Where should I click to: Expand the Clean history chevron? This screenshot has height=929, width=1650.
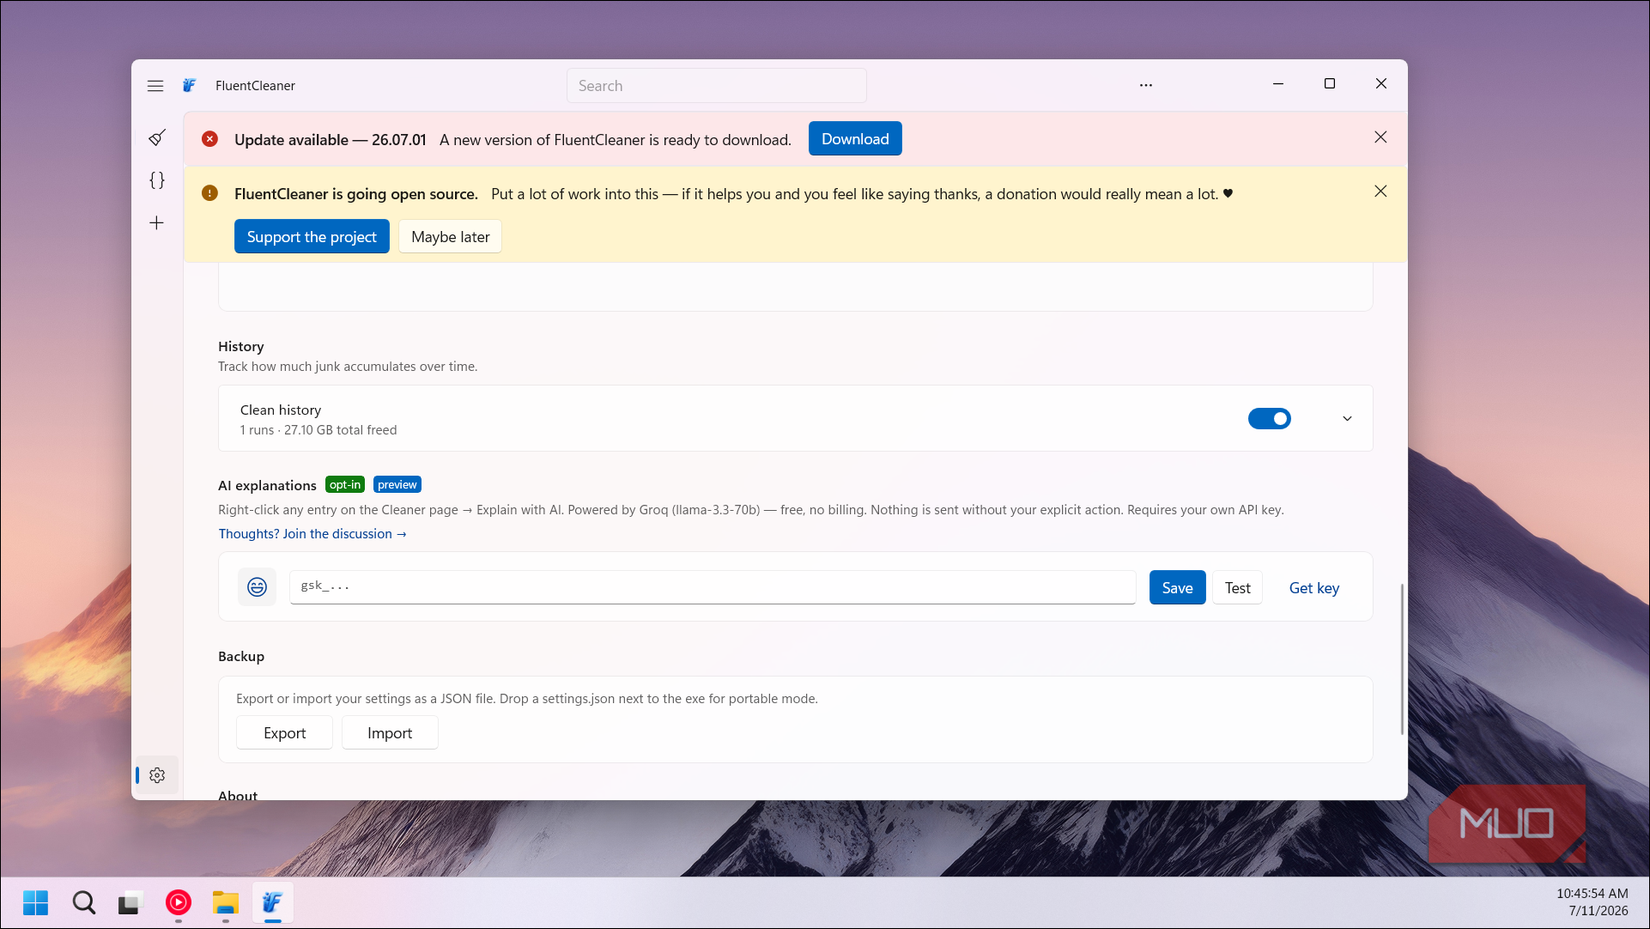(1347, 419)
